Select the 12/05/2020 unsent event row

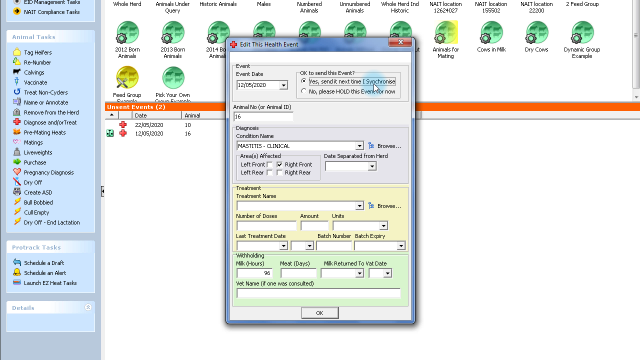(x=165, y=134)
